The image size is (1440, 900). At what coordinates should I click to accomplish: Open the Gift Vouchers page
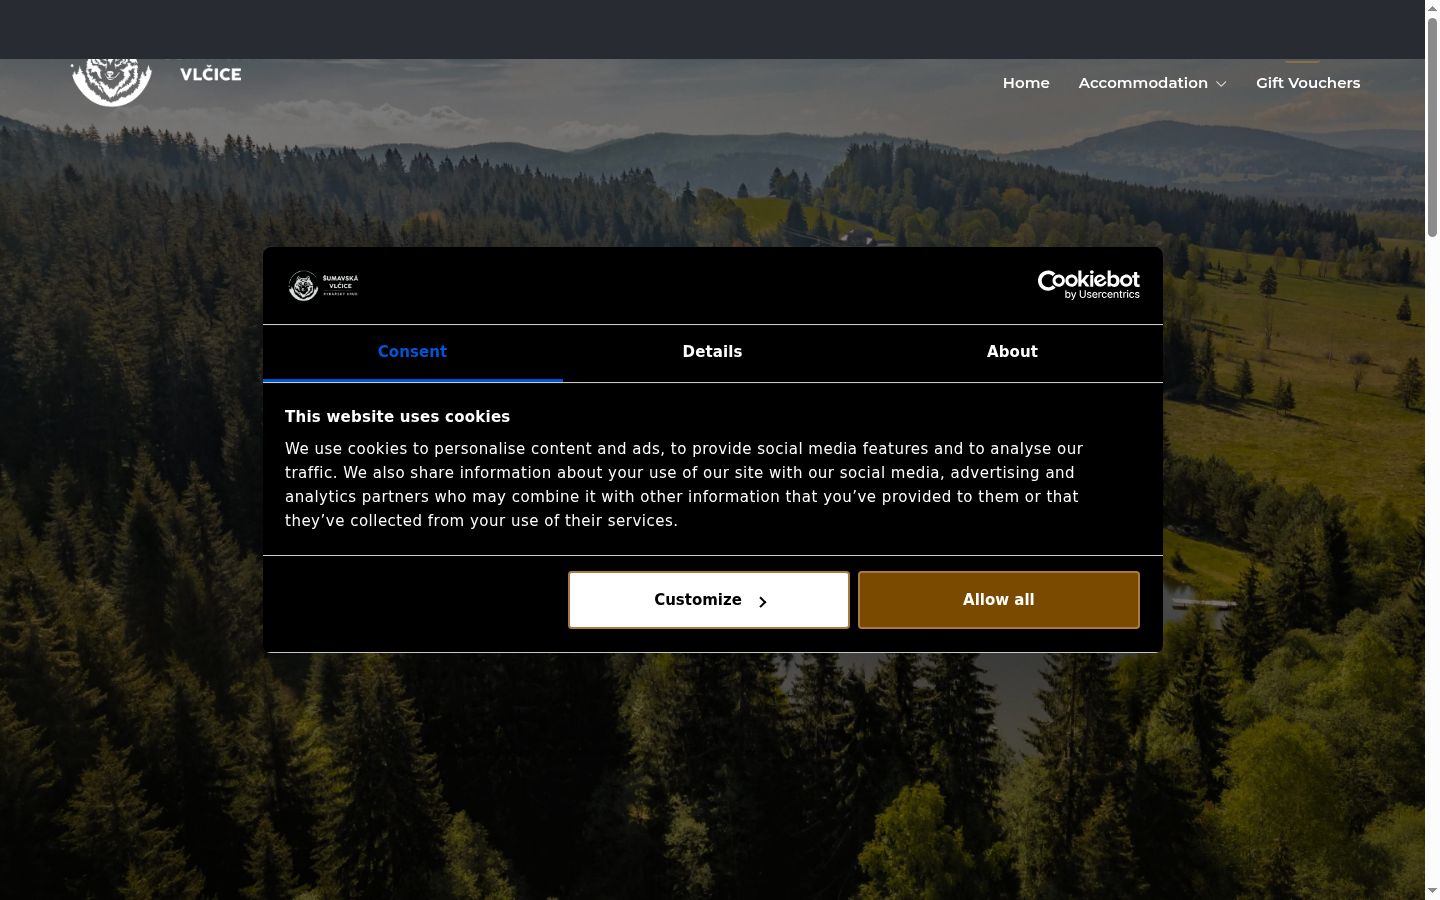pyautogui.click(x=1308, y=83)
